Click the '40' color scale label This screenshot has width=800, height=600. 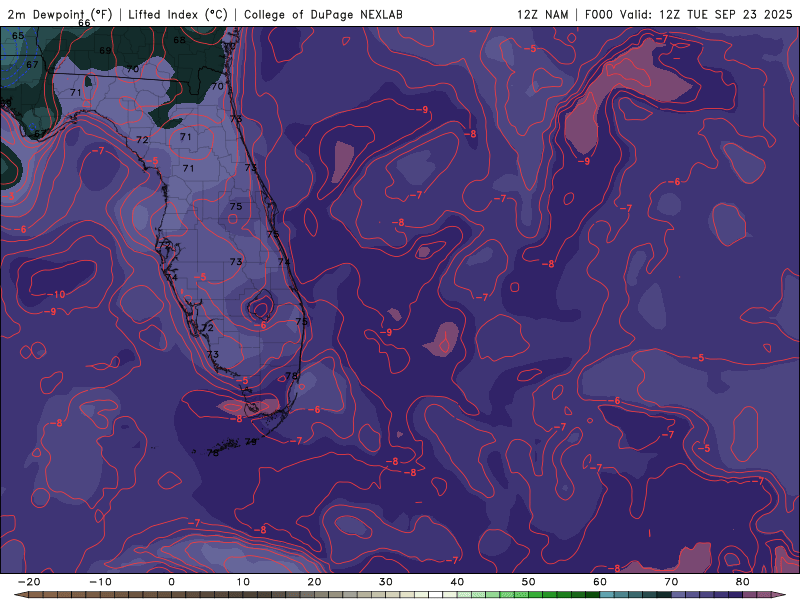click(457, 582)
